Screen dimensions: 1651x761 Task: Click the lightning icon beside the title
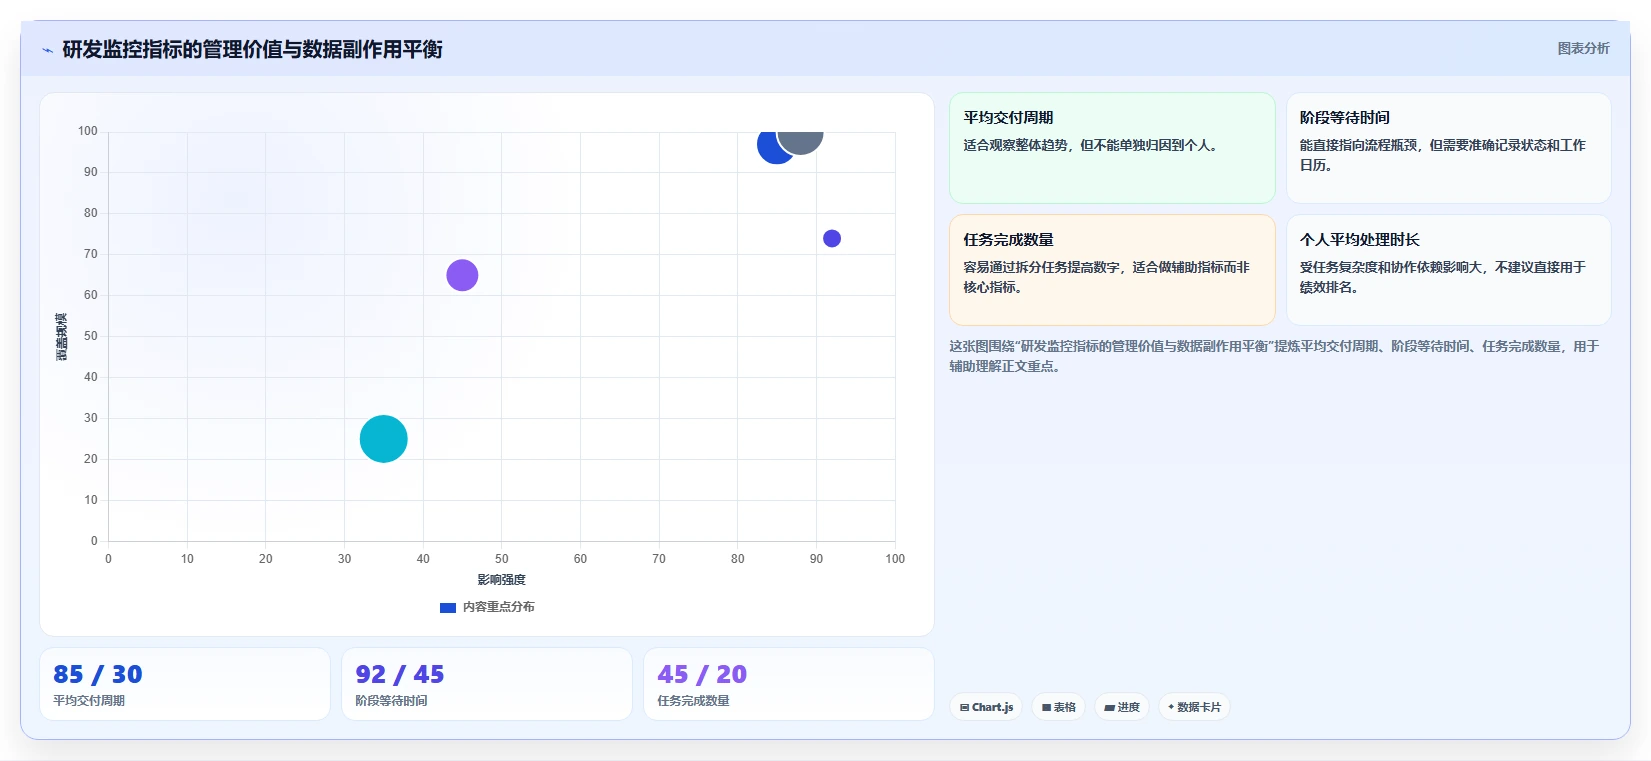pos(47,50)
